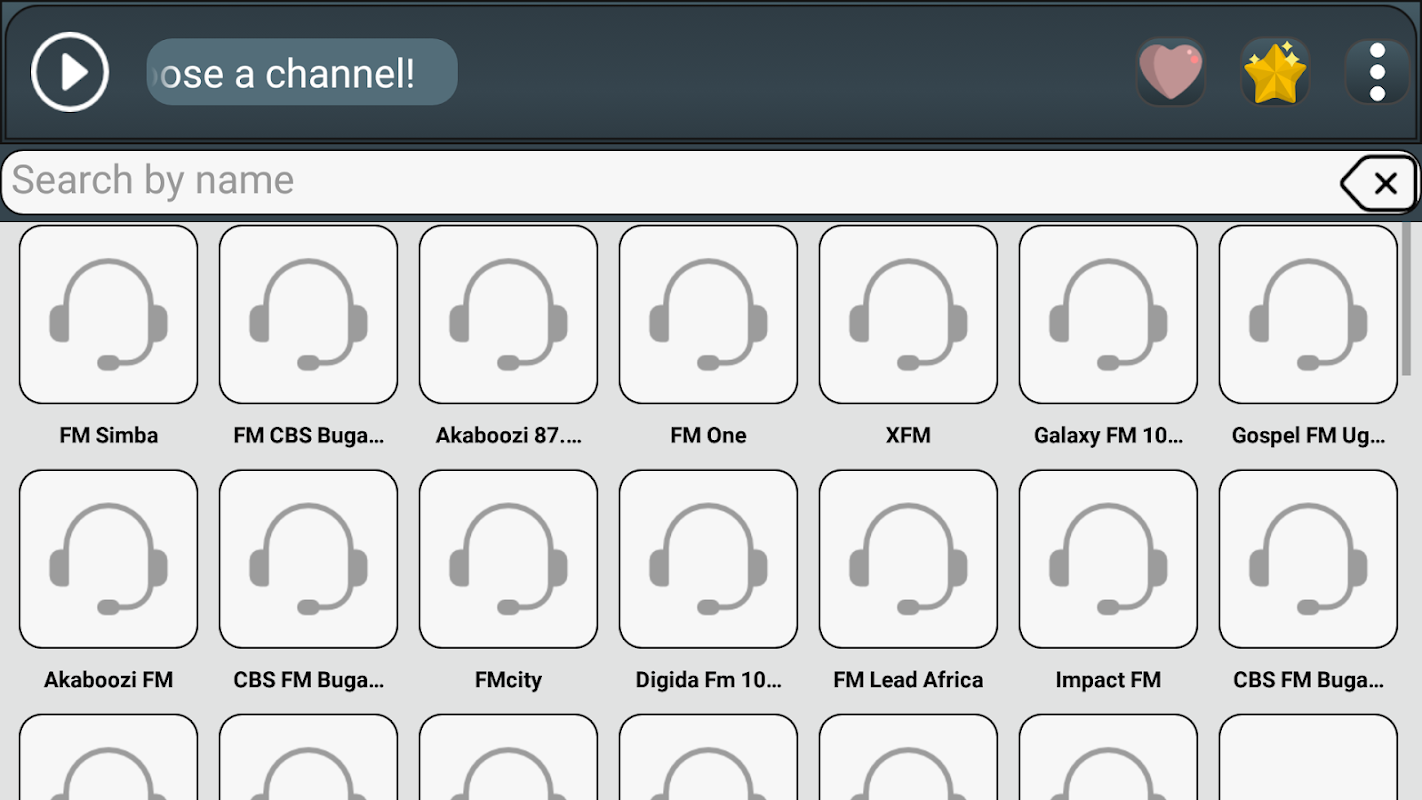Open the Galaxy FM 10... station icon
Screen dimensions: 1422x800
tap(1109, 315)
